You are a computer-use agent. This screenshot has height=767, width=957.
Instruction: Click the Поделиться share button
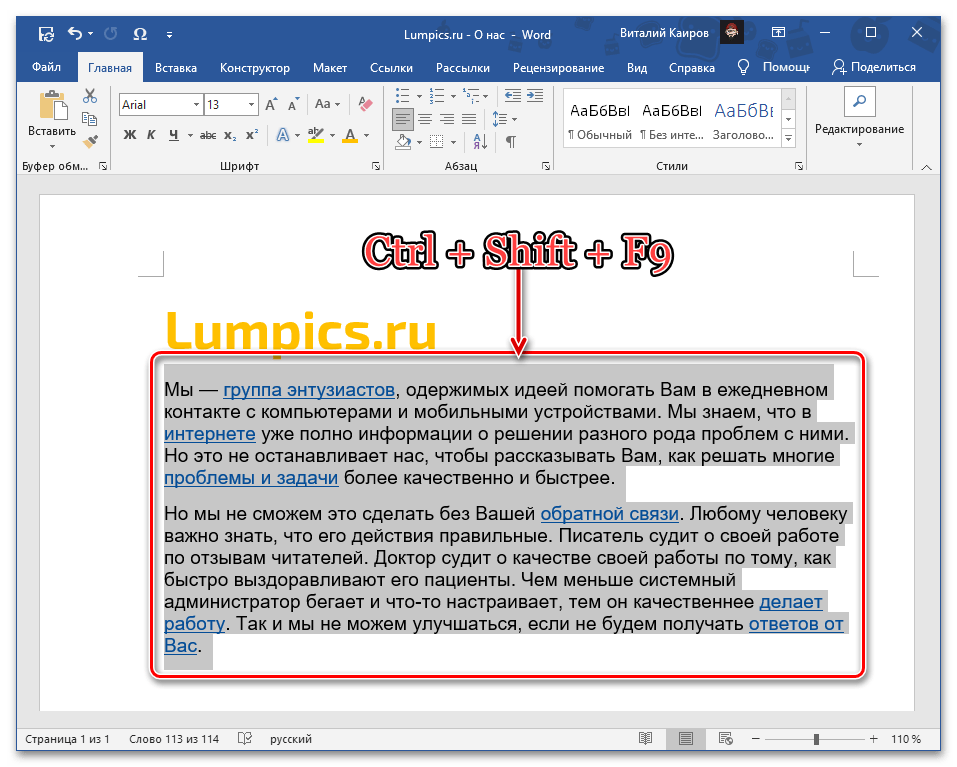(x=874, y=68)
